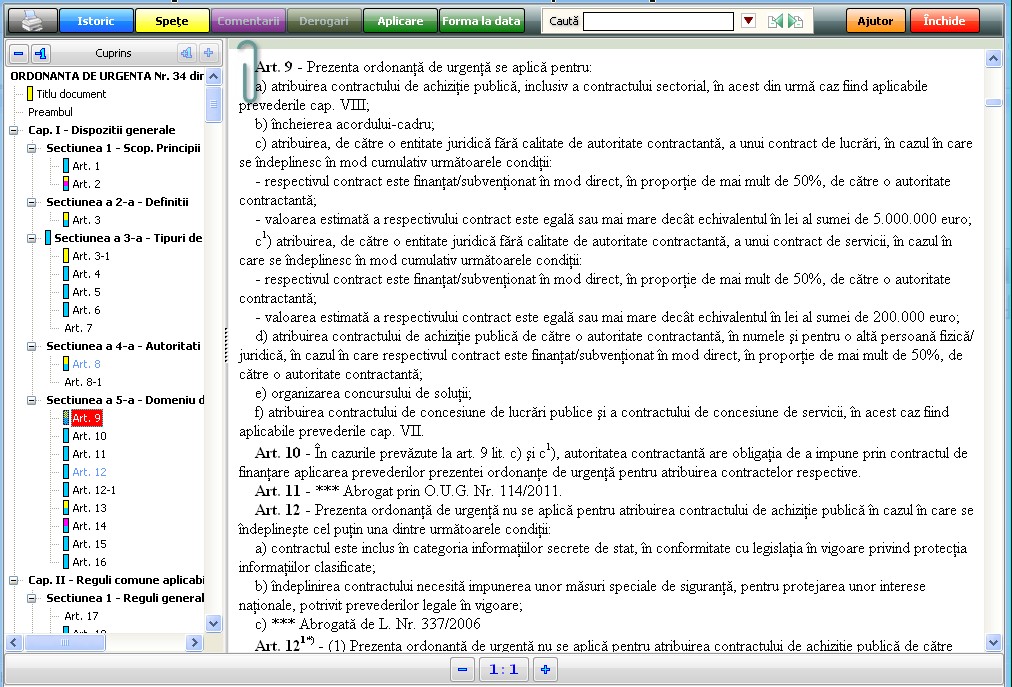The image size is (1012, 687).
Task: Go to Art. 14 in contents
Action: pos(89,526)
